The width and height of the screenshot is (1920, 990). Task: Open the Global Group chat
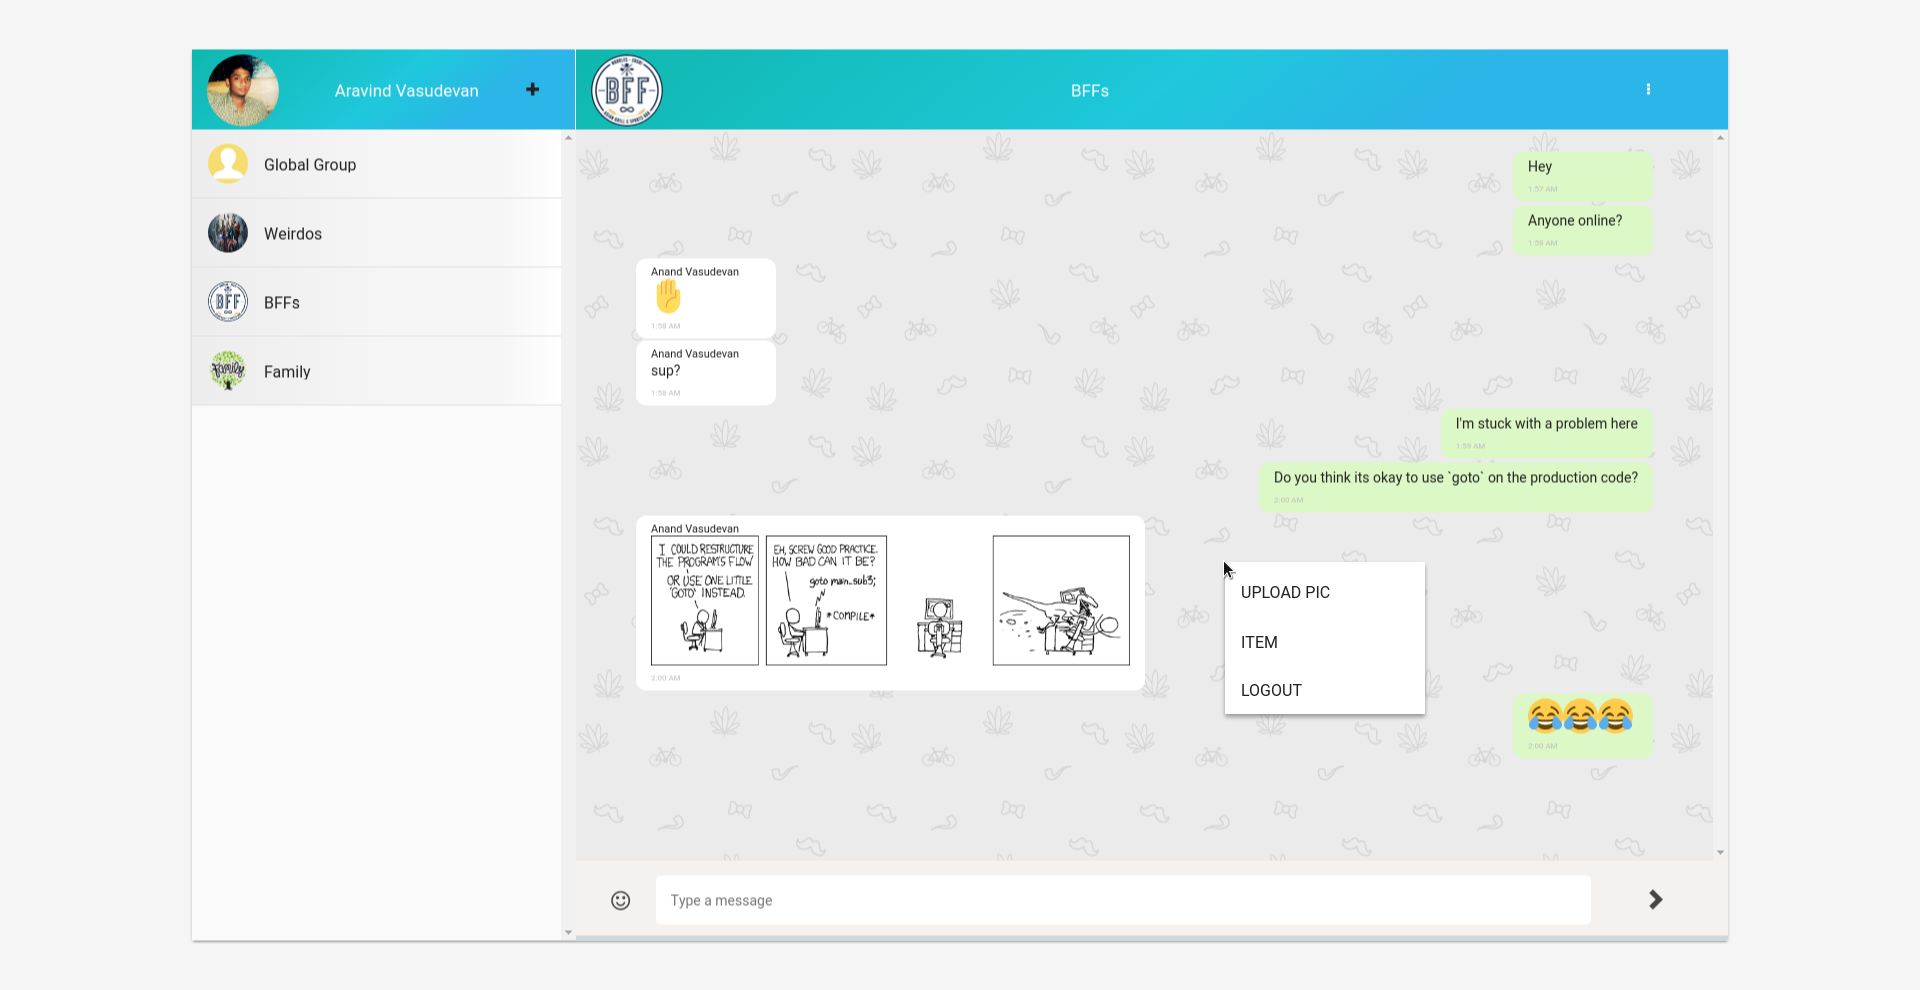coord(376,164)
